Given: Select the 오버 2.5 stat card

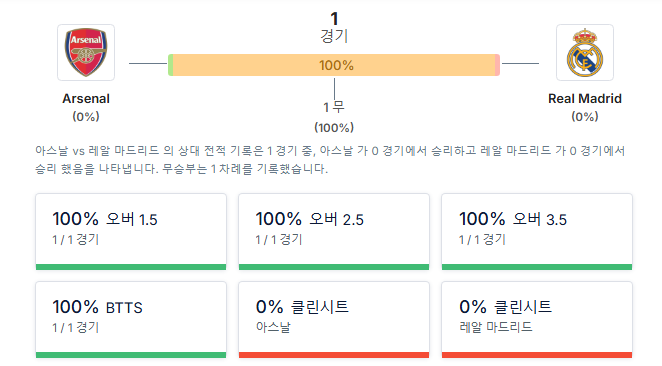Looking at the screenshot, I should tap(334, 231).
